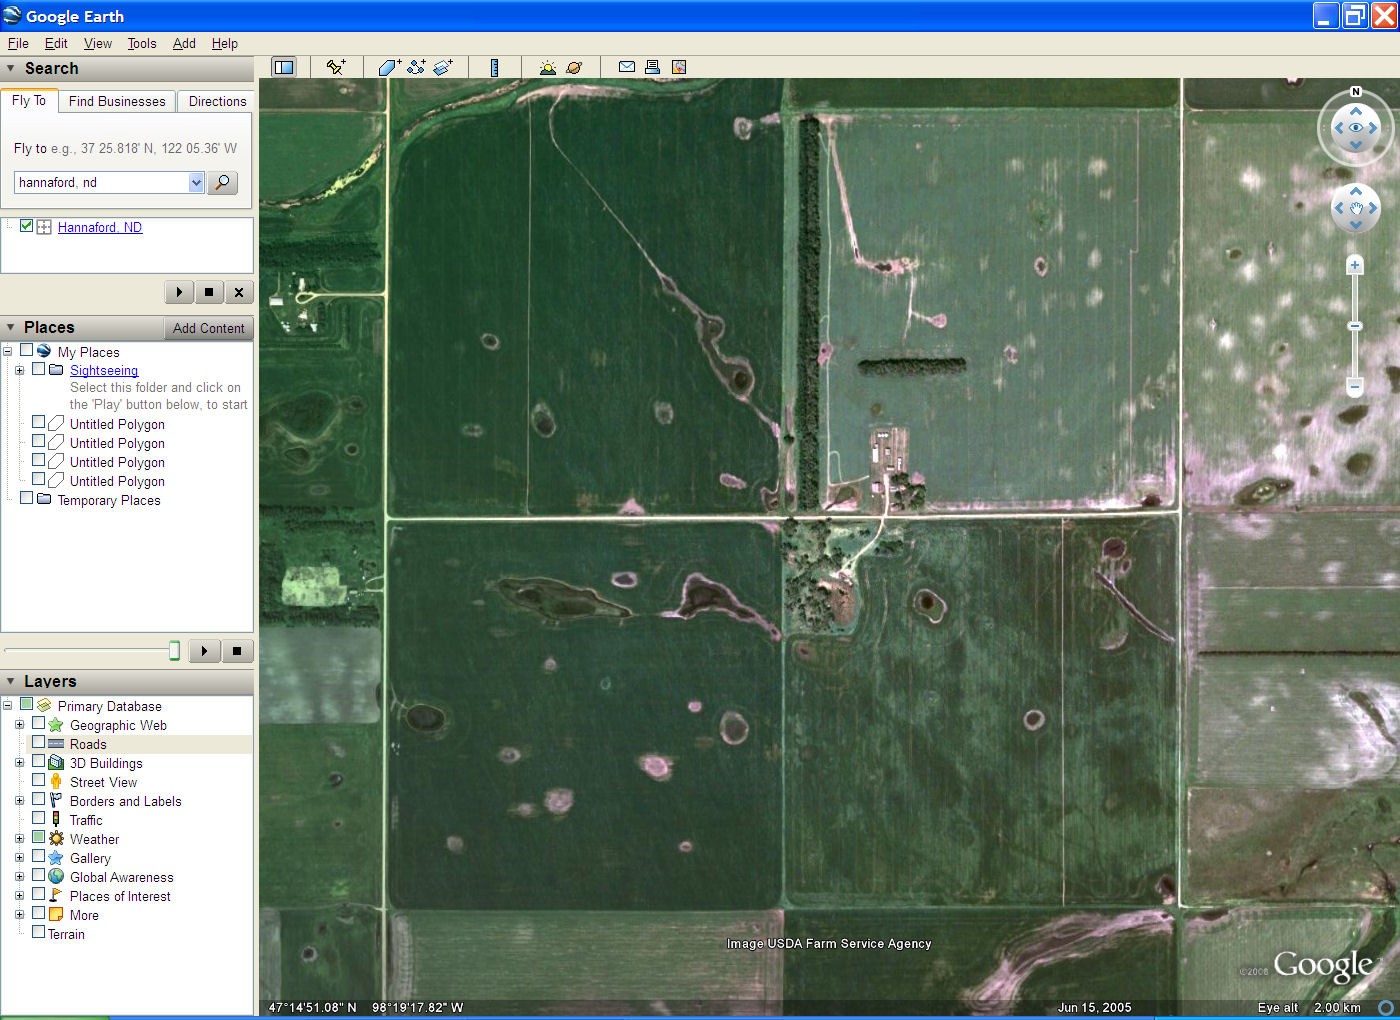Play the search results tour

click(179, 292)
